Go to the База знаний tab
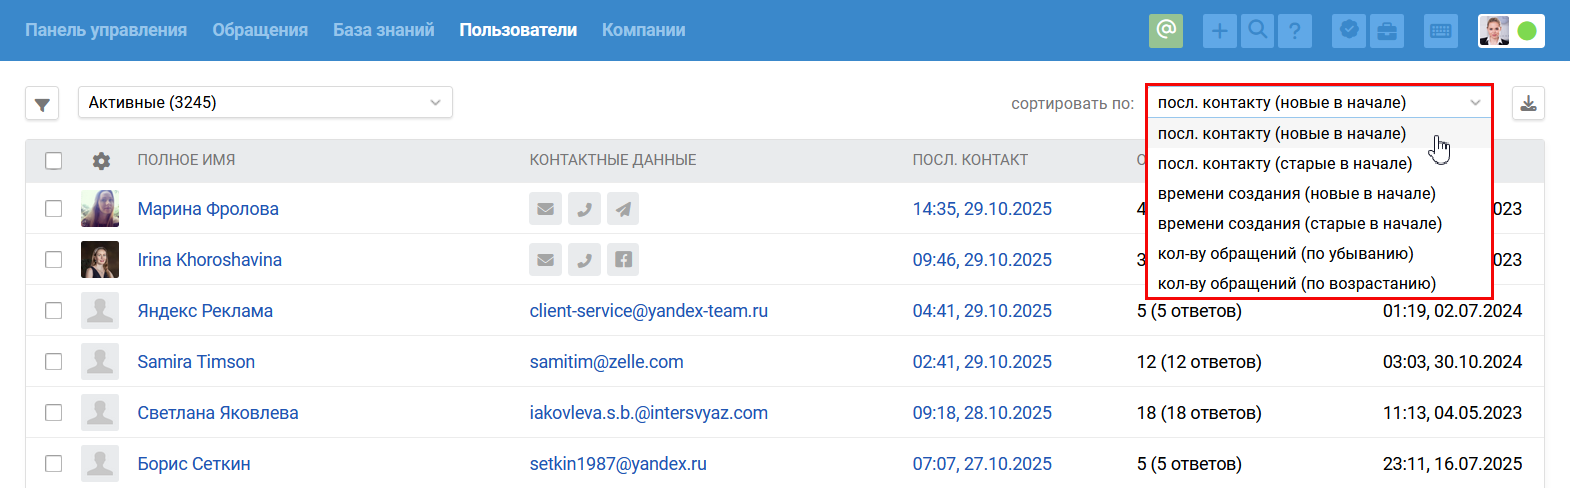This screenshot has height=488, width=1570. point(383,30)
